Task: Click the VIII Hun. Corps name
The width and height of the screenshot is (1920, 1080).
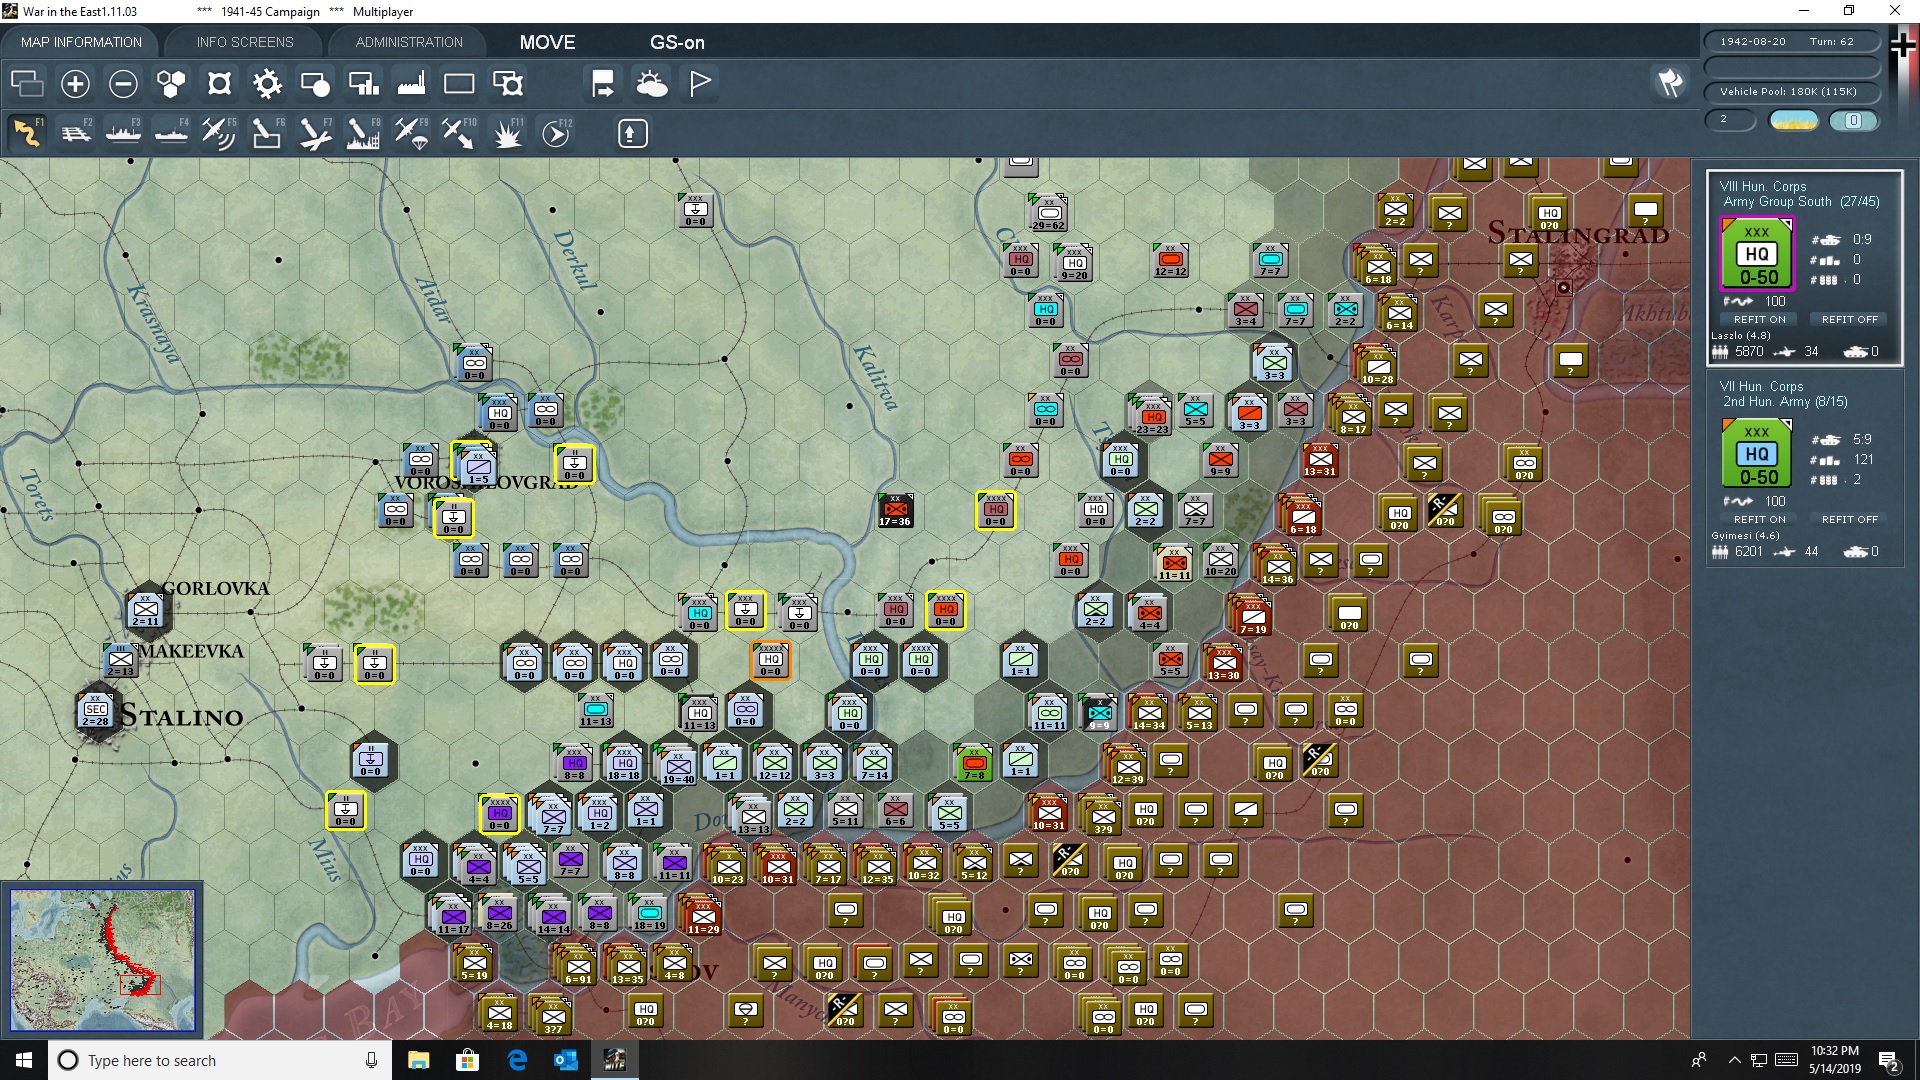Action: pos(1763,186)
